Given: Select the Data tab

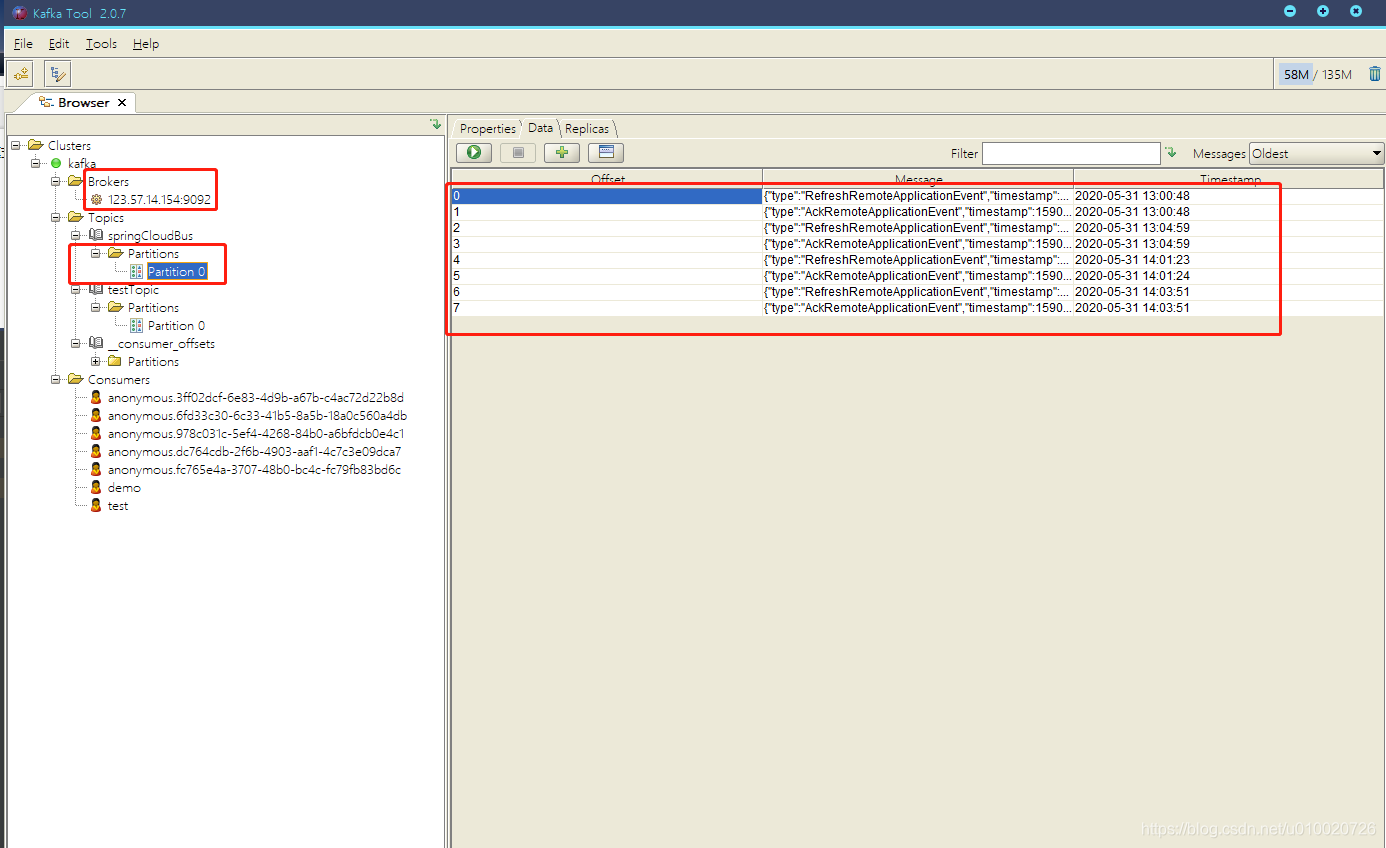Looking at the screenshot, I should point(540,128).
